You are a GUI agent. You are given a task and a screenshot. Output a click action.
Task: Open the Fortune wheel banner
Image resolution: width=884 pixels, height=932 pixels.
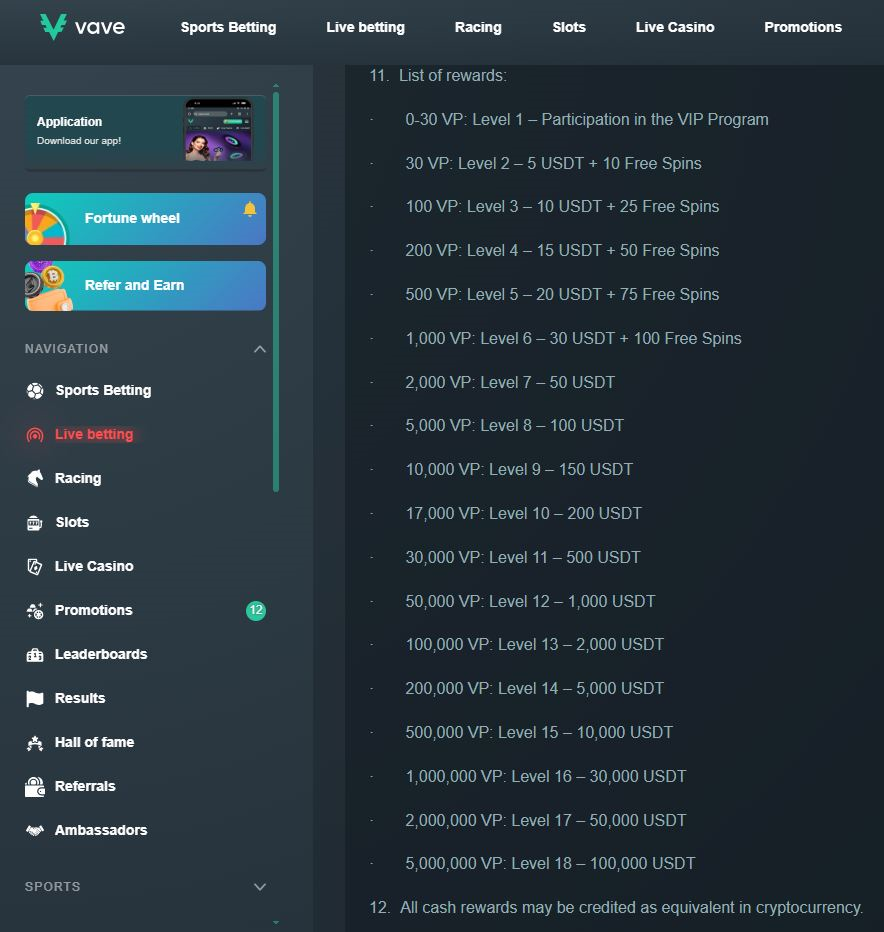[145, 219]
